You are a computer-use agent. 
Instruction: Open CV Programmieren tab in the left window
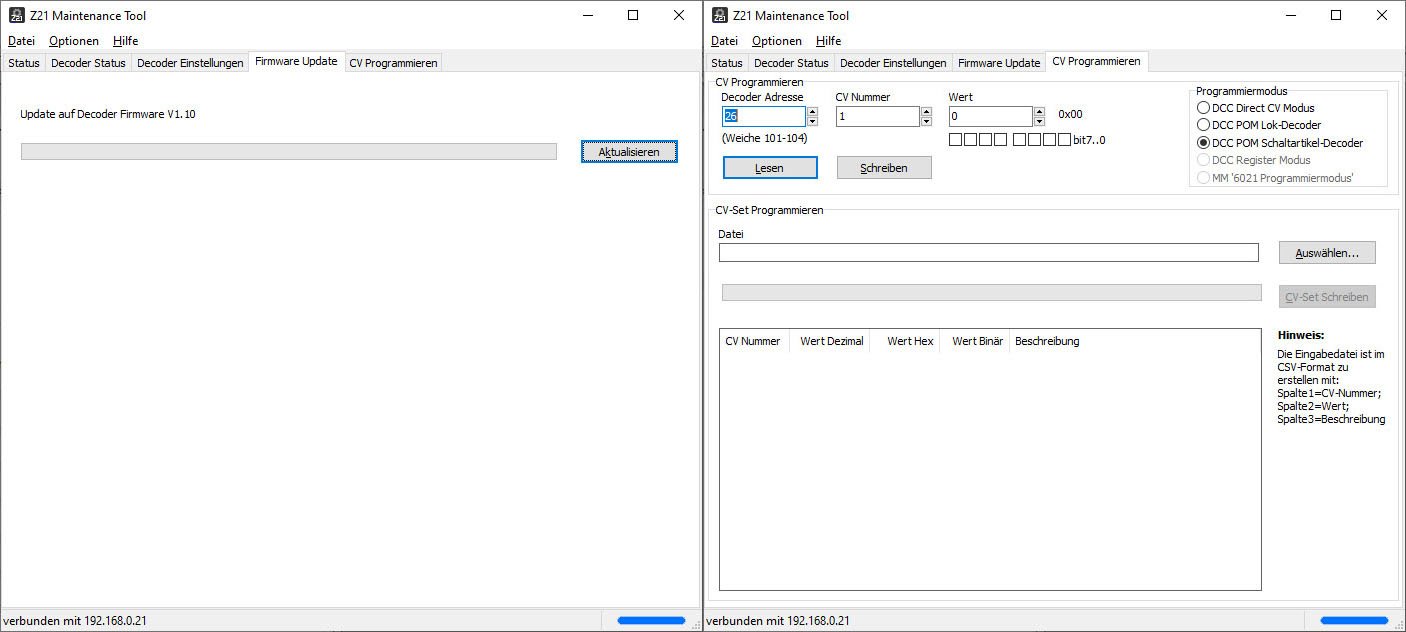tap(393, 63)
